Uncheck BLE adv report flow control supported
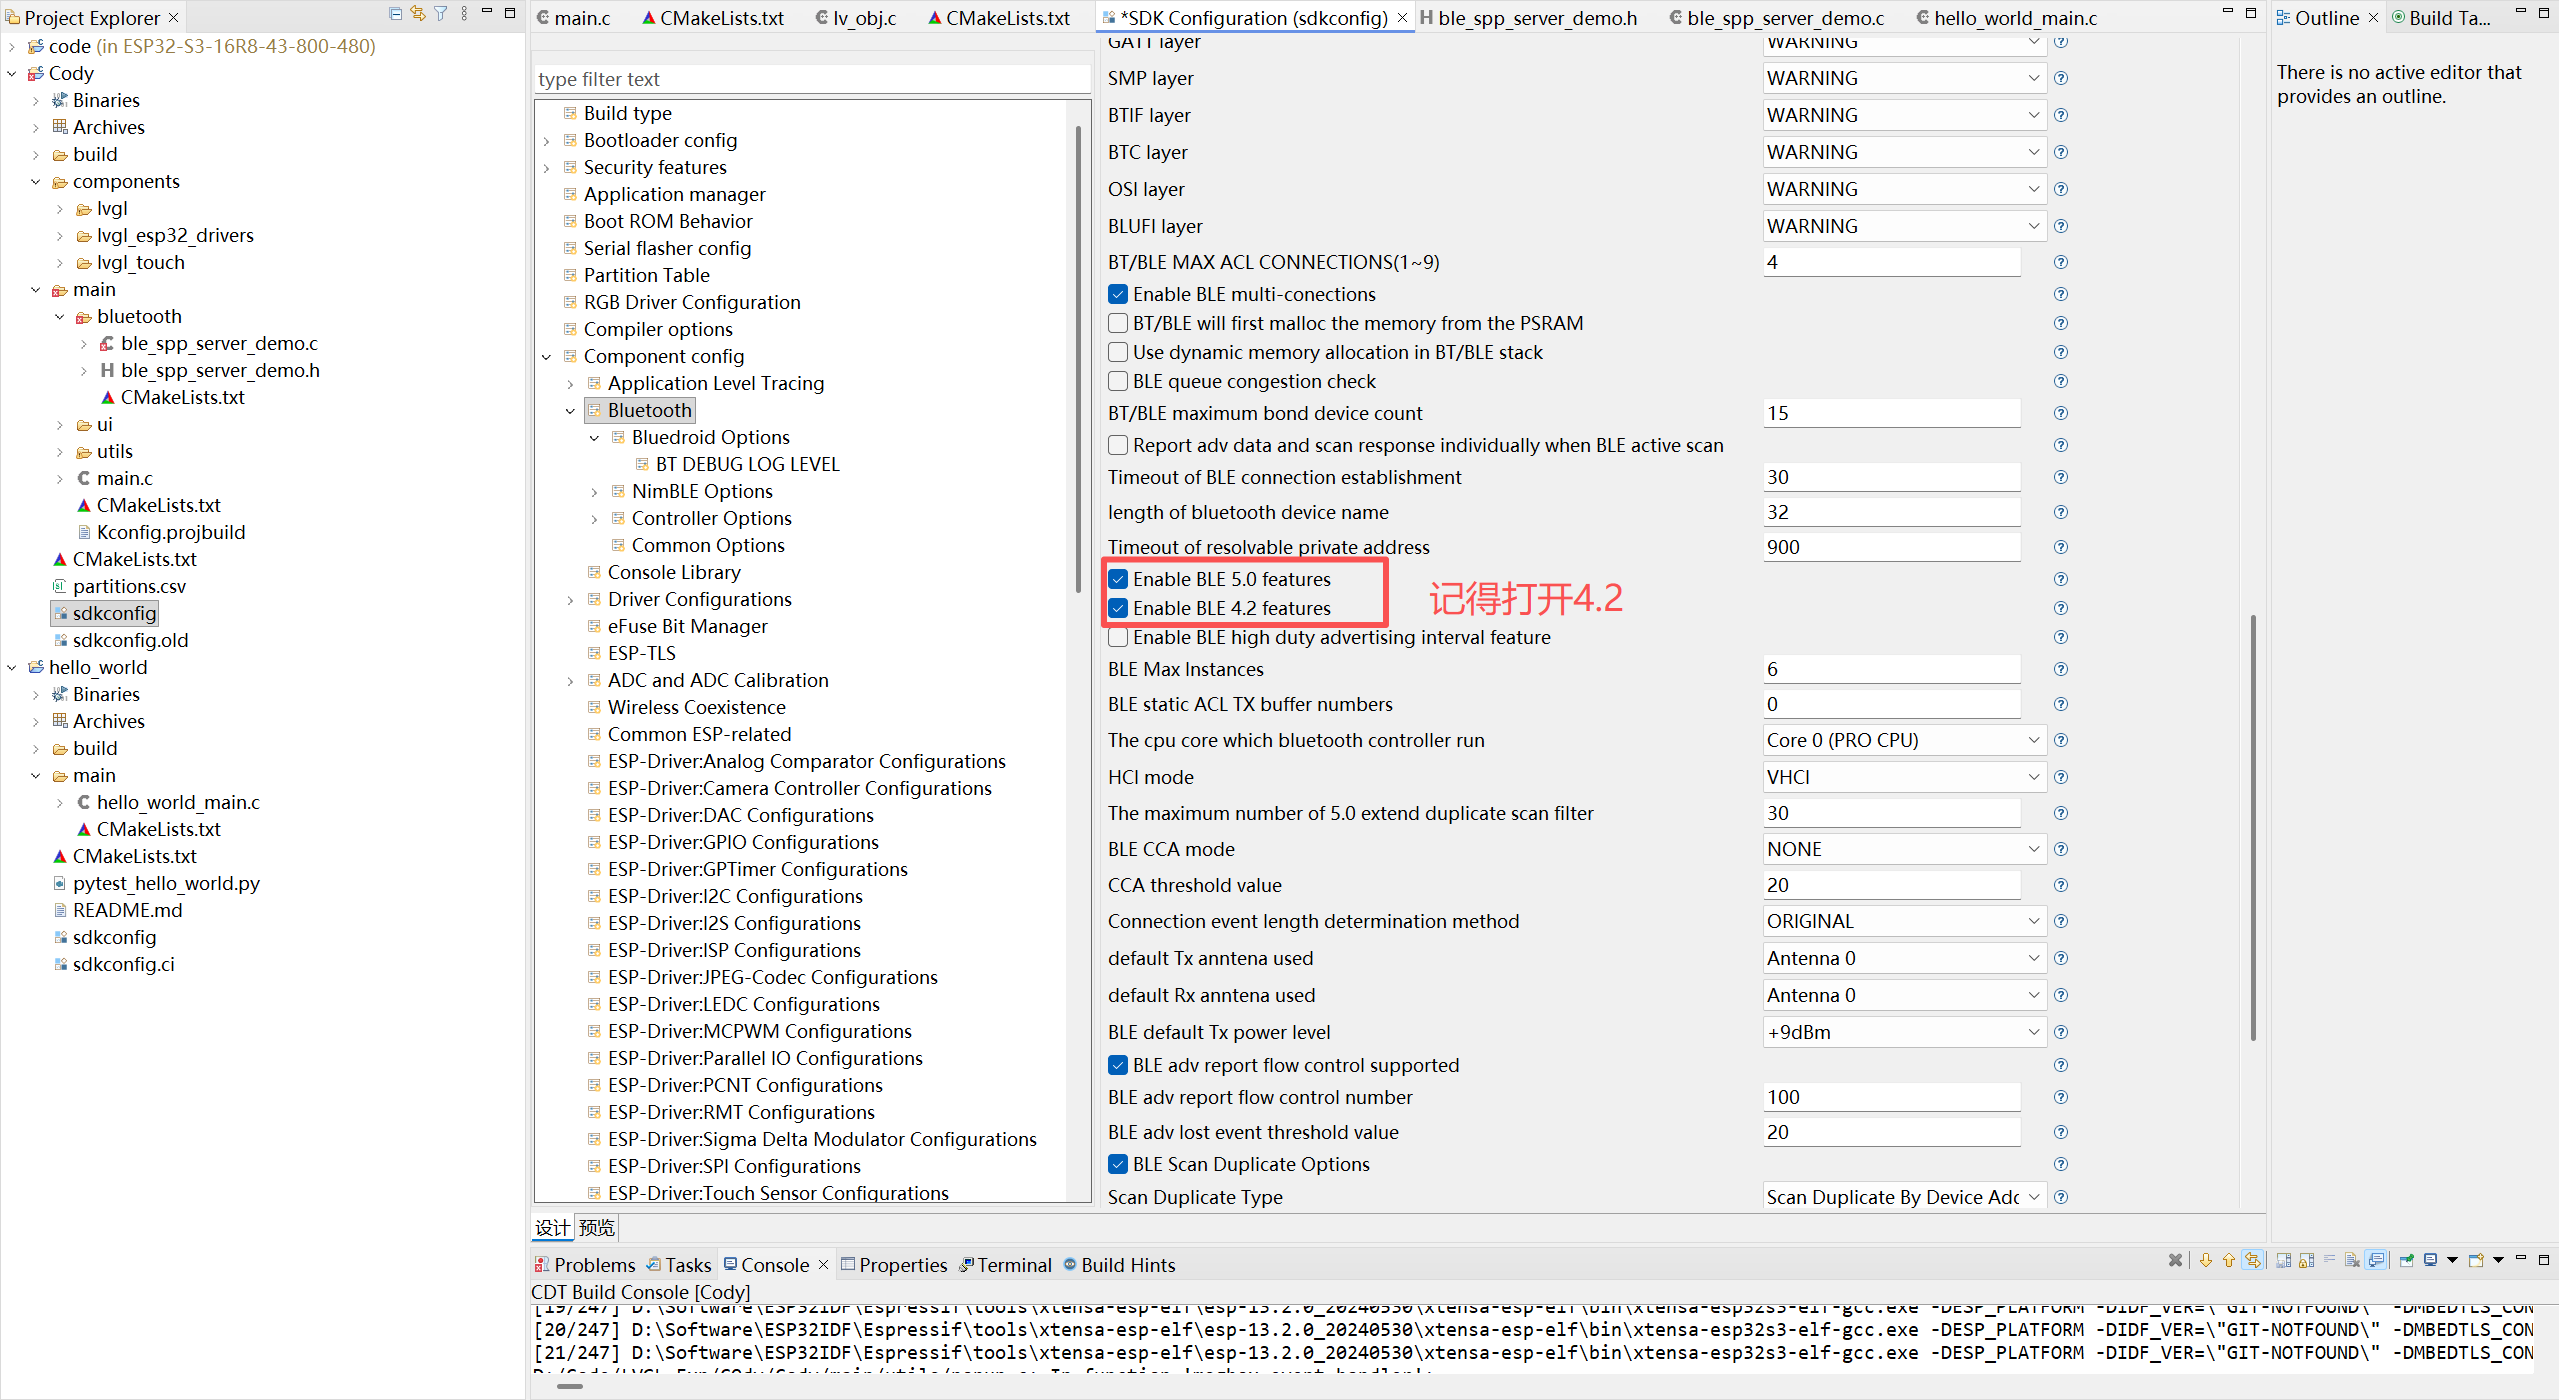This screenshot has height=1400, width=2559. pyautogui.click(x=1118, y=1065)
